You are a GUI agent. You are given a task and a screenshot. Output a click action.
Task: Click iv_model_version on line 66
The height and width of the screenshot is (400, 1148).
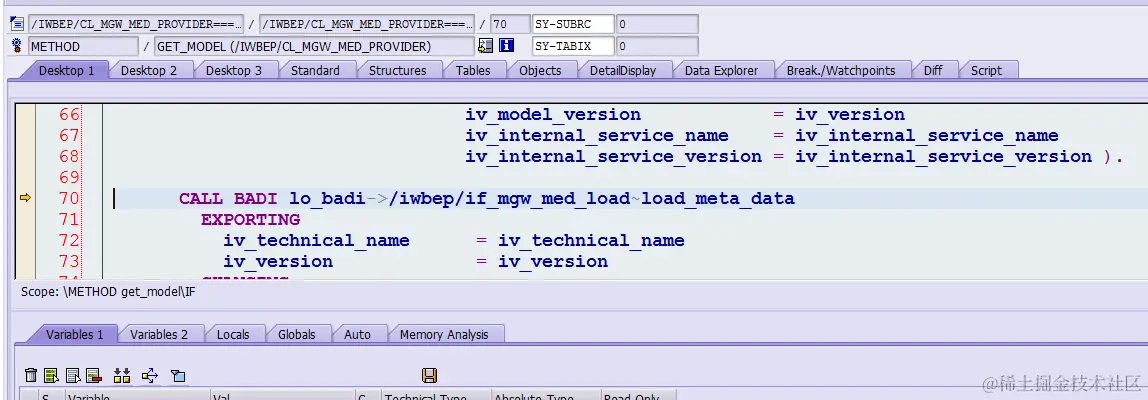553,115
